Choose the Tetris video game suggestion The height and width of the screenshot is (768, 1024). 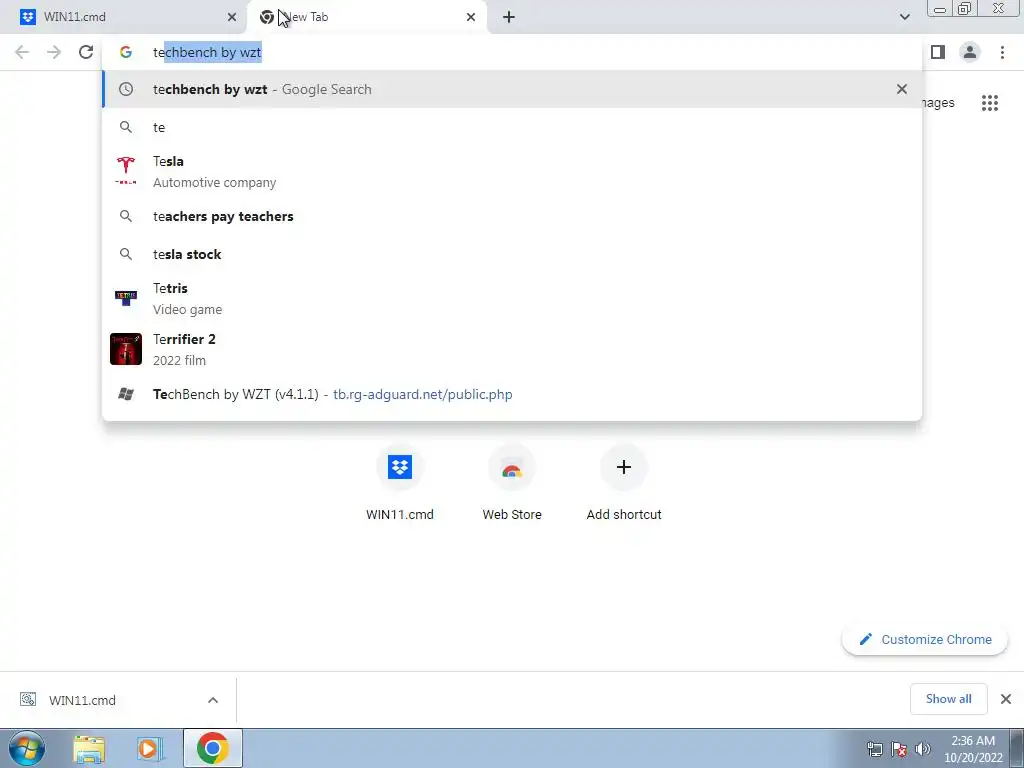coord(512,298)
